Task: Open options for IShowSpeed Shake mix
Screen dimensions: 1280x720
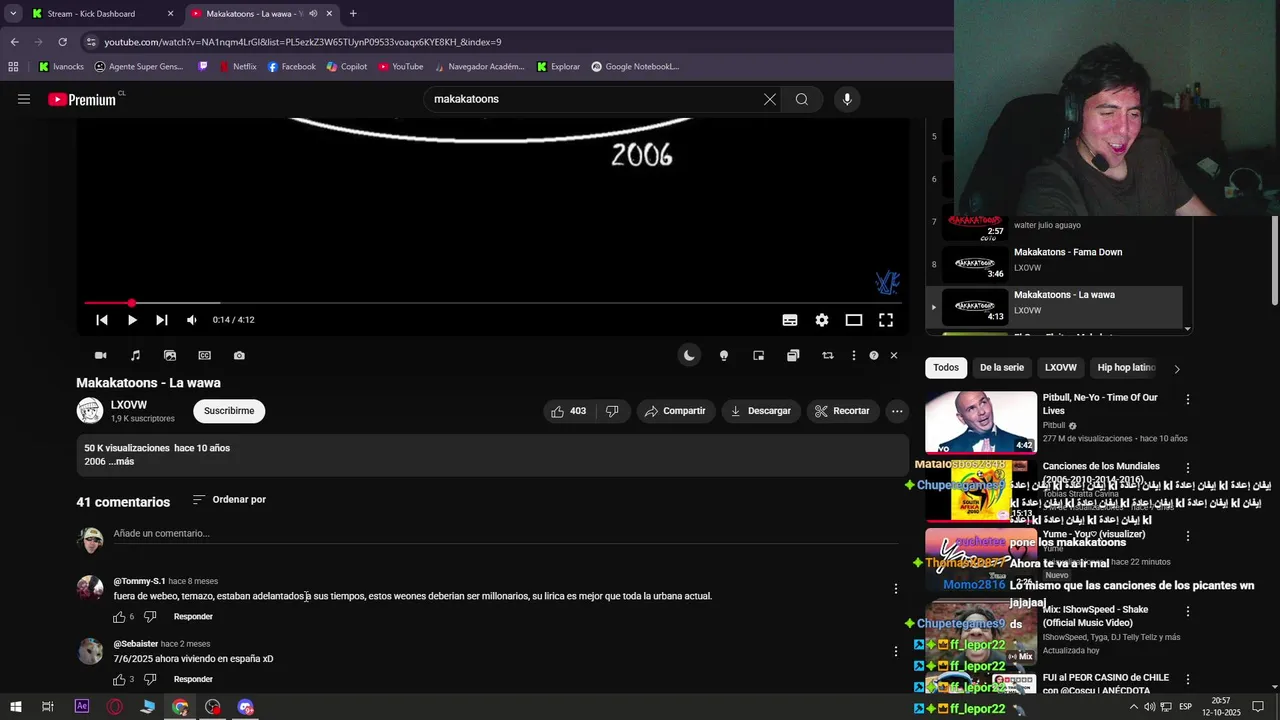Action: click(1188, 611)
